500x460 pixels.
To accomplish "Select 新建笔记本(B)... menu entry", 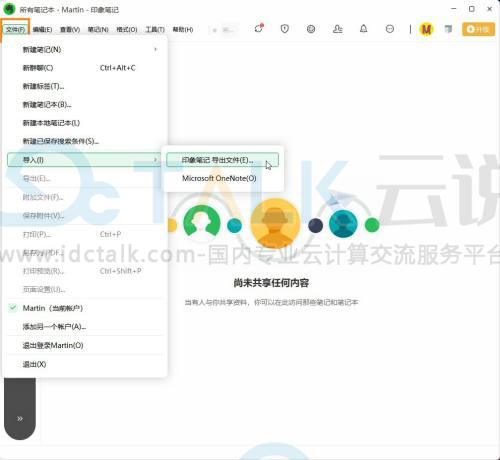I will tap(84, 105).
